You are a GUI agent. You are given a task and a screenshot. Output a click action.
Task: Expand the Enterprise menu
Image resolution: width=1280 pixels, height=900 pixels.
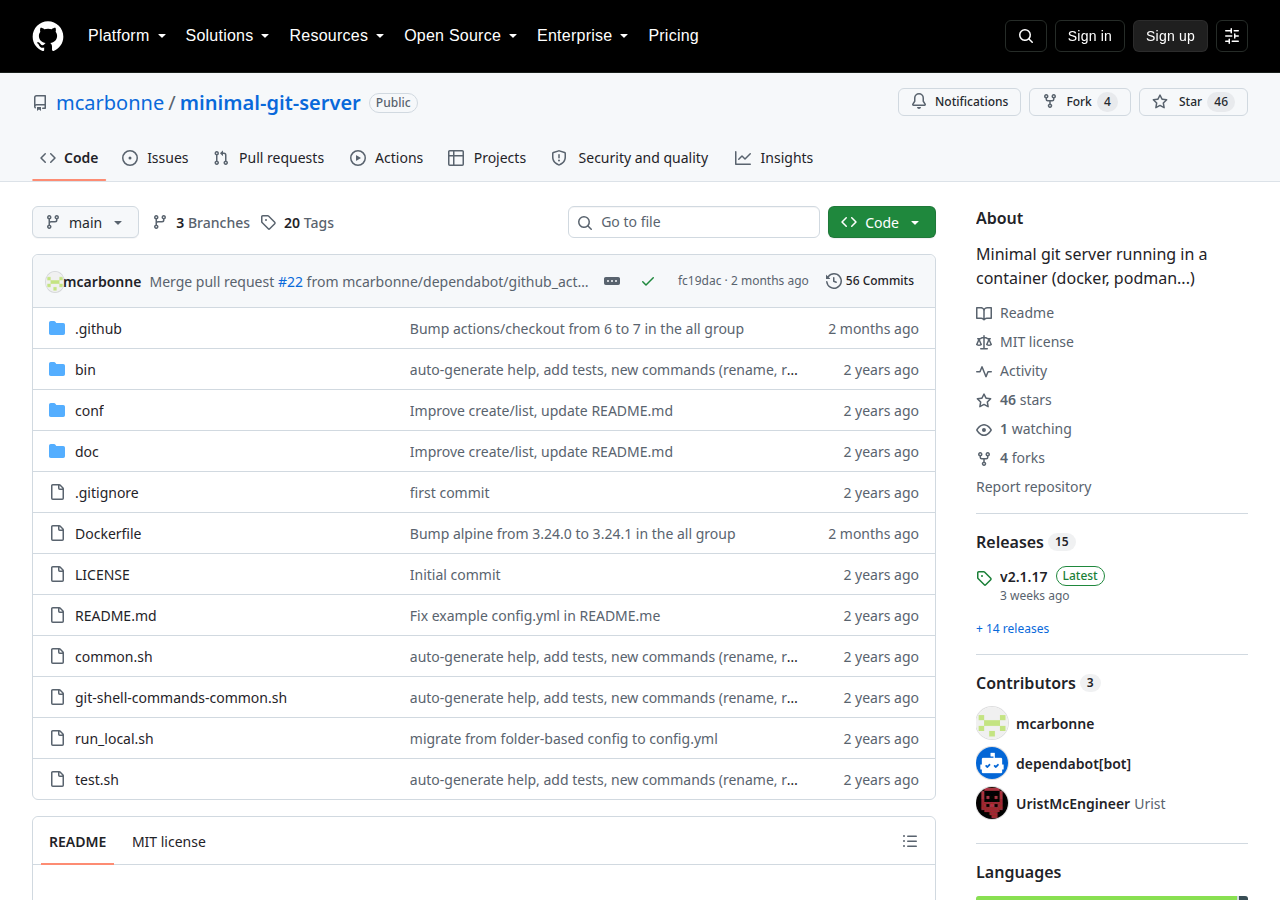(x=582, y=36)
